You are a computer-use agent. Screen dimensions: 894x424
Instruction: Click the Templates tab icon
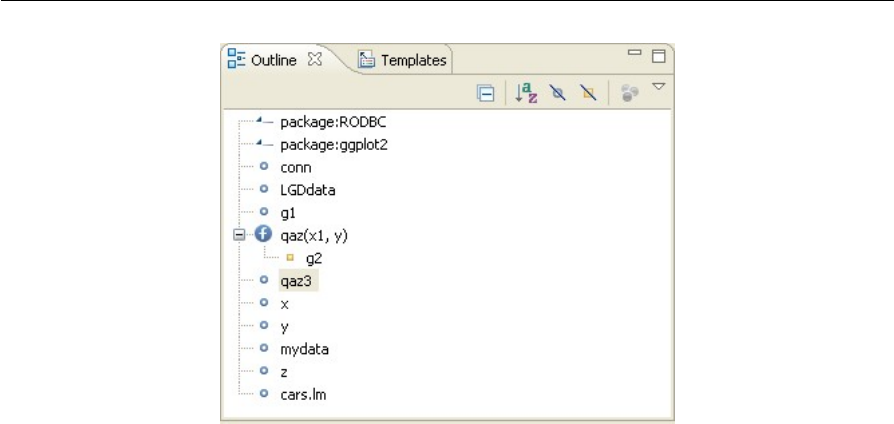[x=366, y=59]
